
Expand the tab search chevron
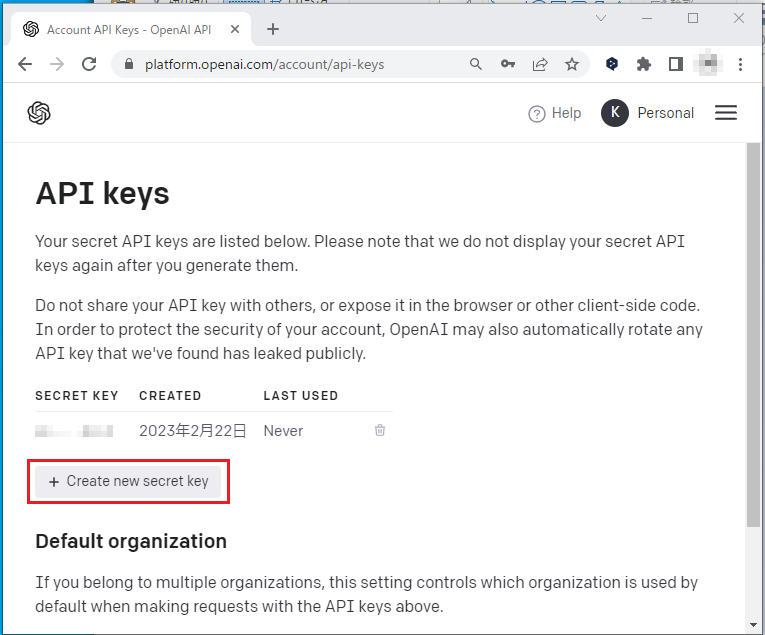point(601,18)
